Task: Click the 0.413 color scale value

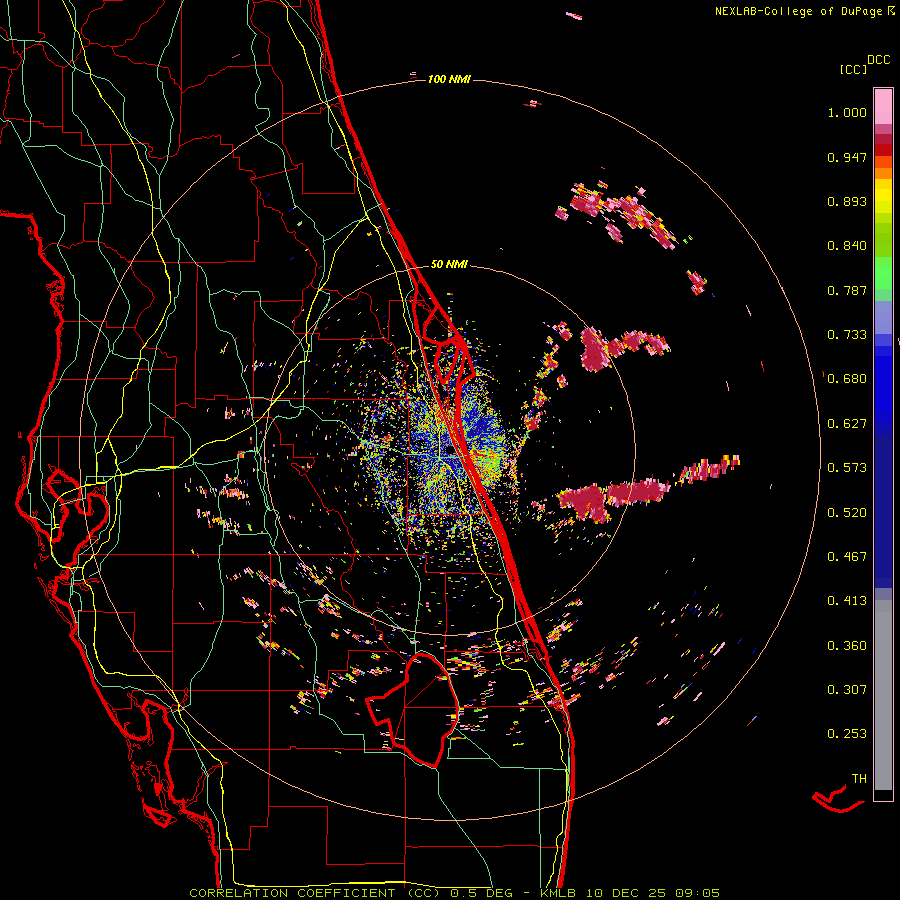Action: coord(847,601)
